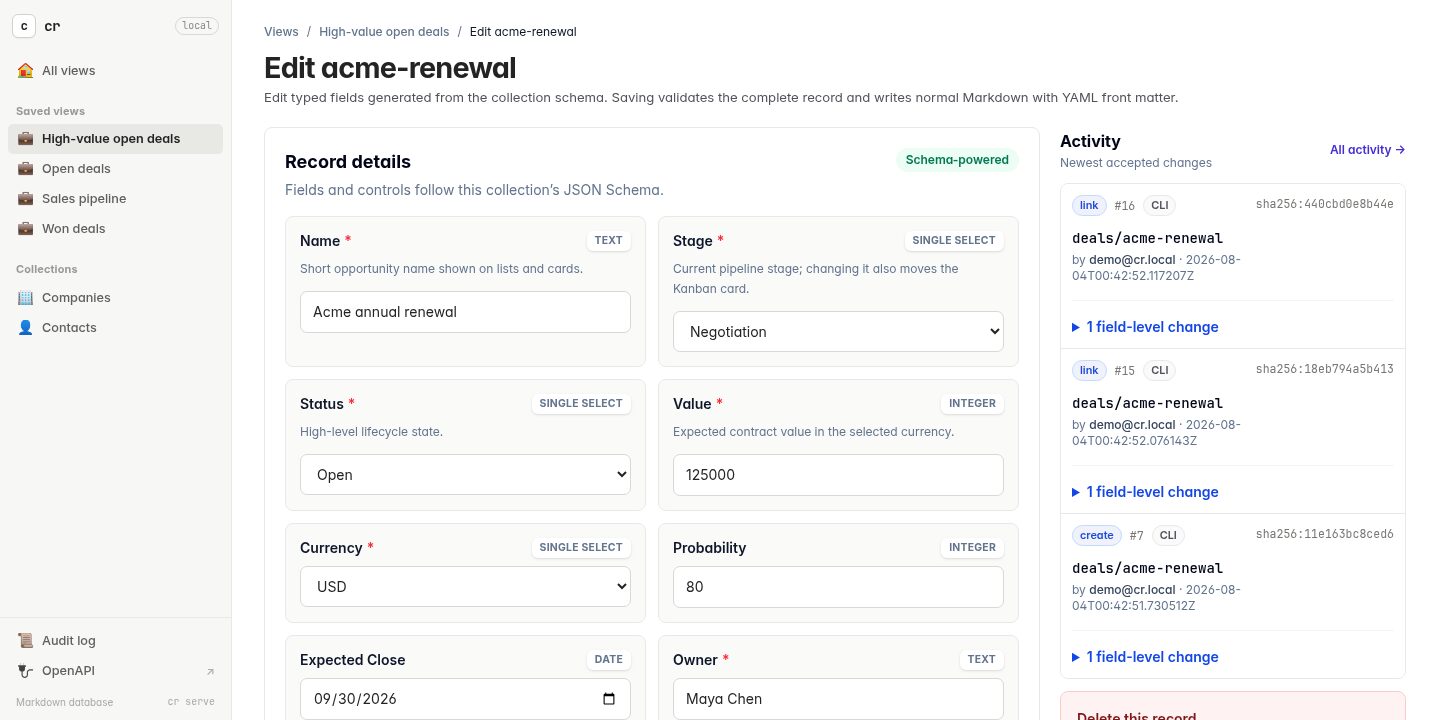The height and width of the screenshot is (720, 1440).
Task: Click briefcase icon next to Open deals
Action: (25, 169)
